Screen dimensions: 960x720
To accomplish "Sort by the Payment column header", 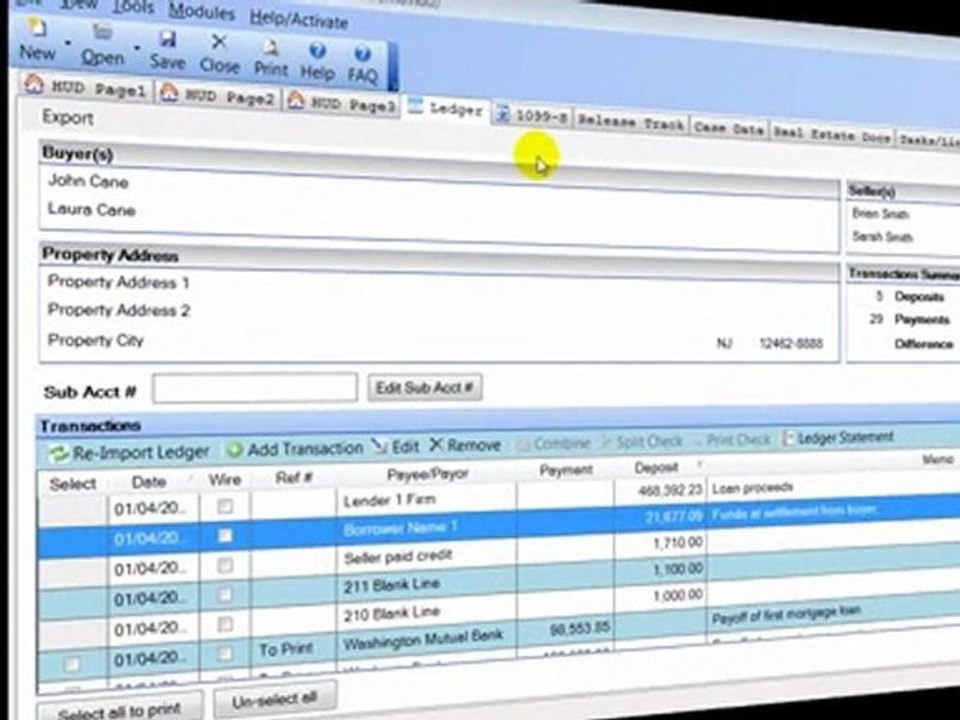I will coord(566,470).
